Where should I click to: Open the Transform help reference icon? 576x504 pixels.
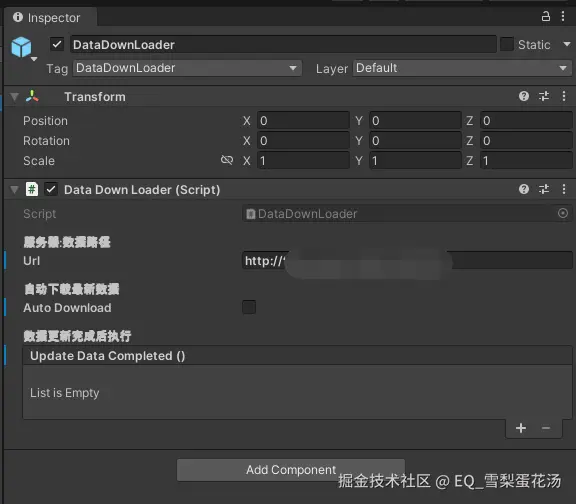tap(524, 96)
